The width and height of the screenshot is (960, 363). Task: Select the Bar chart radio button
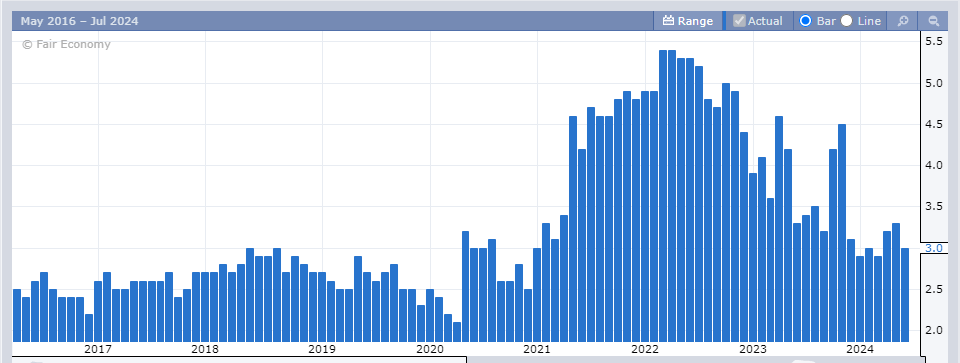tap(806, 21)
